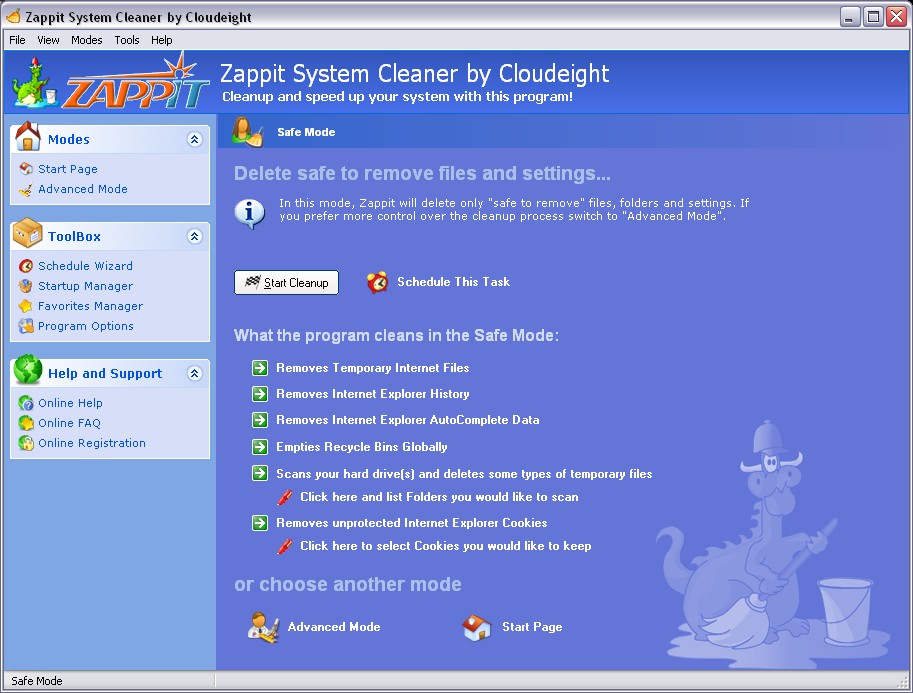Click the broom icon beside sidebar Advanced Mode
The width and height of the screenshot is (913, 693).
26,189
